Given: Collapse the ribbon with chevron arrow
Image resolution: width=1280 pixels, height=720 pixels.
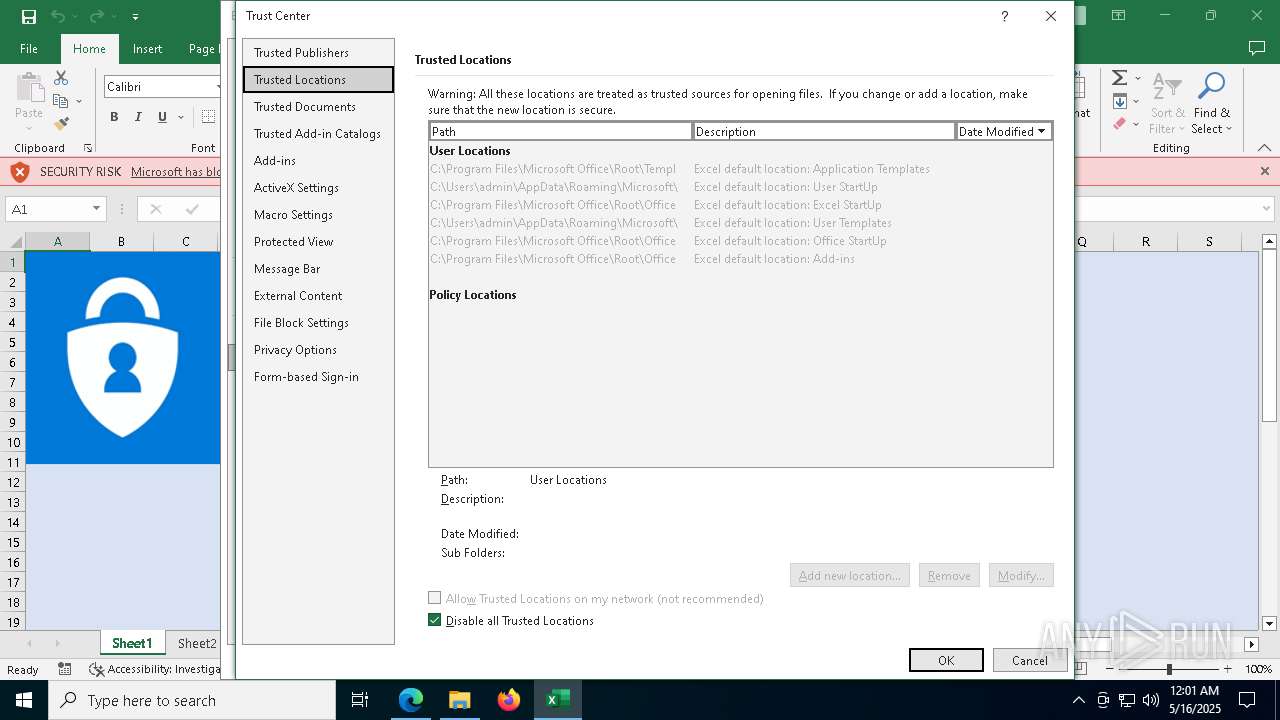Looking at the screenshot, I should [x=1265, y=148].
